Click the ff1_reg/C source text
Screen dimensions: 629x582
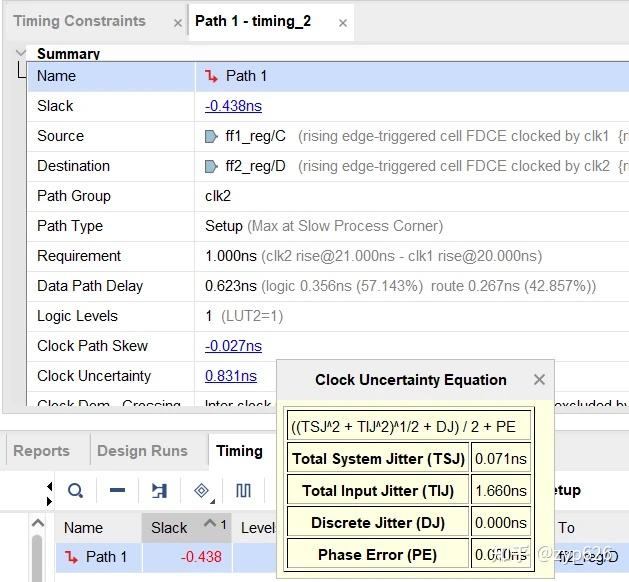coord(256,136)
